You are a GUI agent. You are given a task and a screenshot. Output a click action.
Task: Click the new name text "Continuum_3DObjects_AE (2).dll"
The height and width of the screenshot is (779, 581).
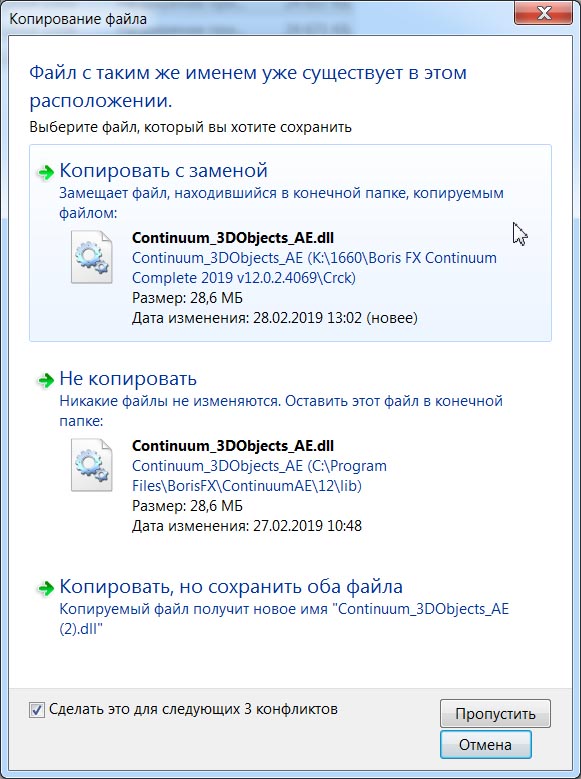tap(284, 619)
